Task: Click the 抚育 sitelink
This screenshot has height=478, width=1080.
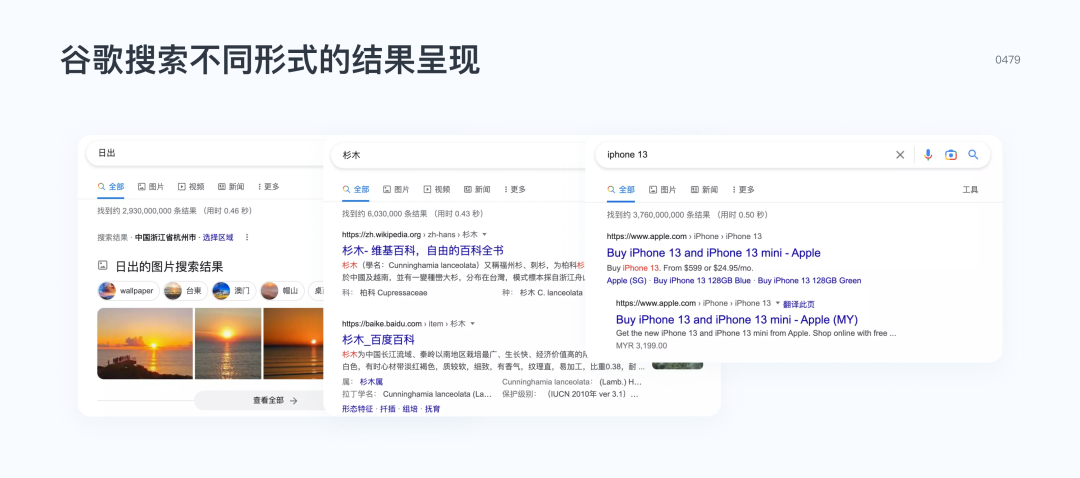Action: point(433,408)
